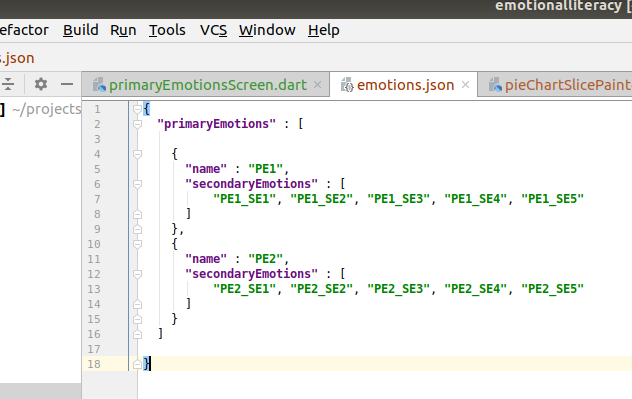Click the "primaryEmotions" key text
The height and width of the screenshot is (399, 632).
click(x=216, y=124)
